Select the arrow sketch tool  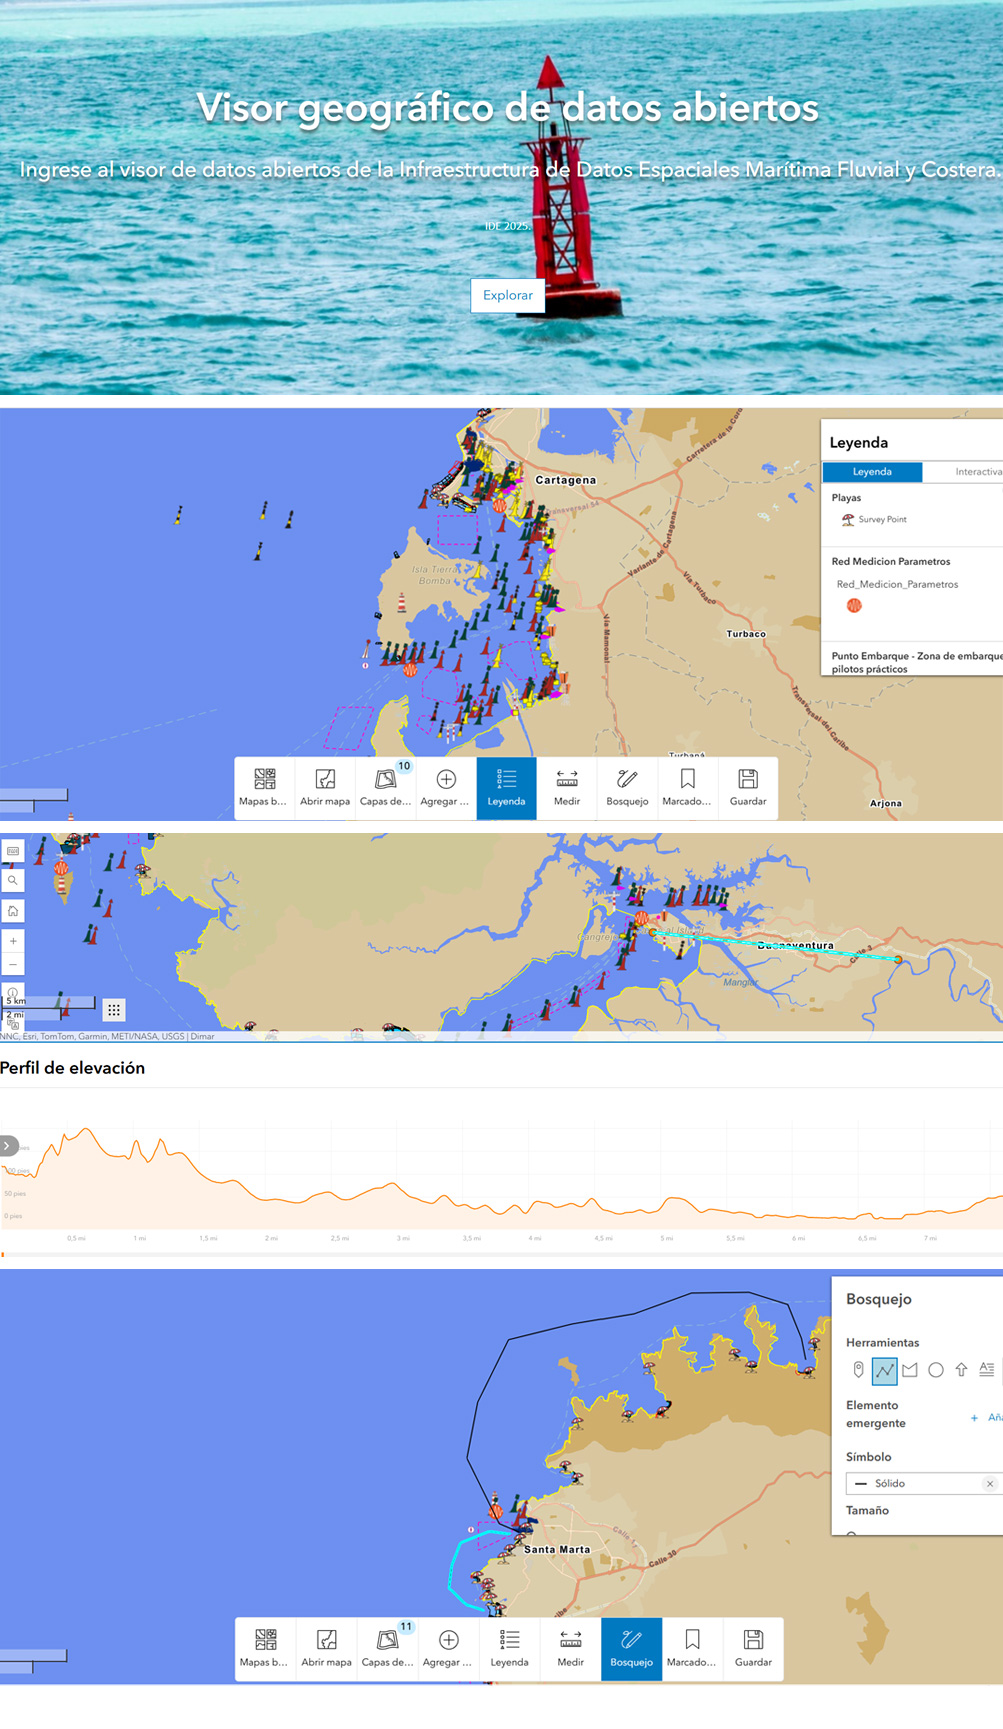(961, 1370)
